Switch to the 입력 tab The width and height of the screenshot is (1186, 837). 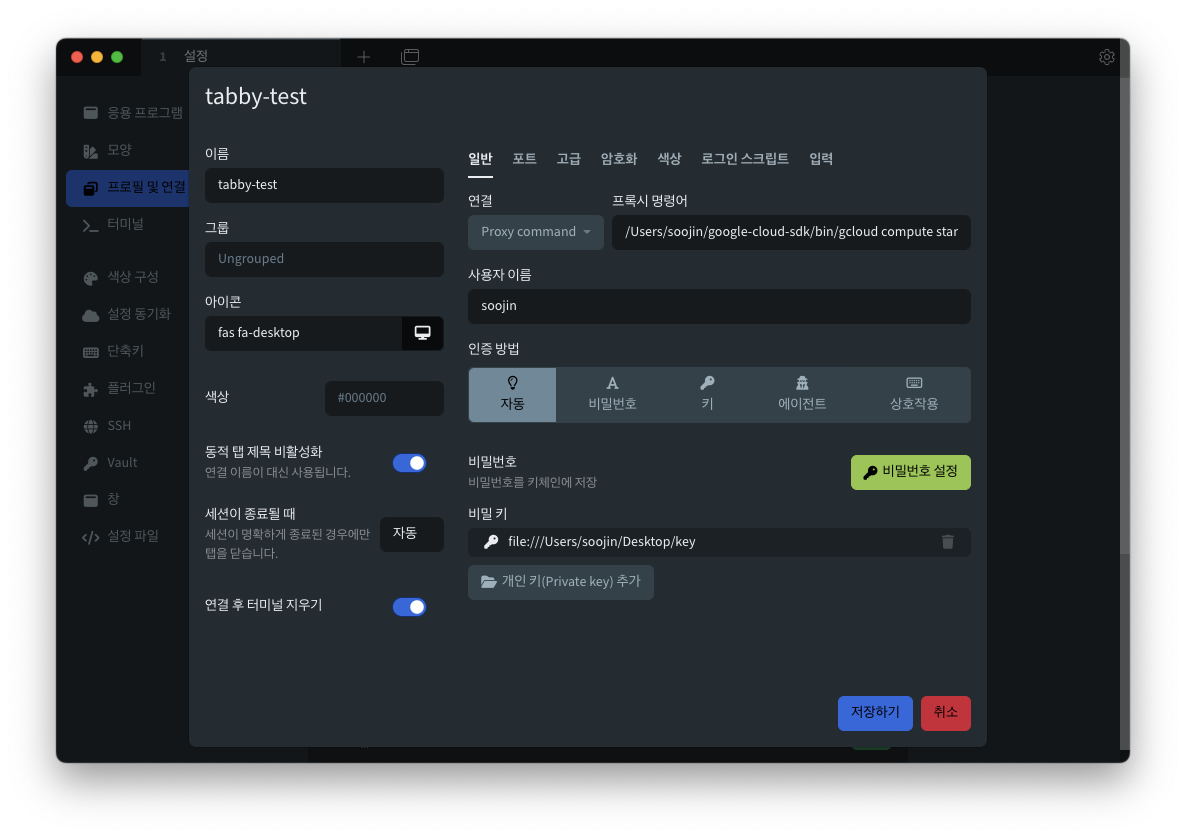(x=821, y=159)
